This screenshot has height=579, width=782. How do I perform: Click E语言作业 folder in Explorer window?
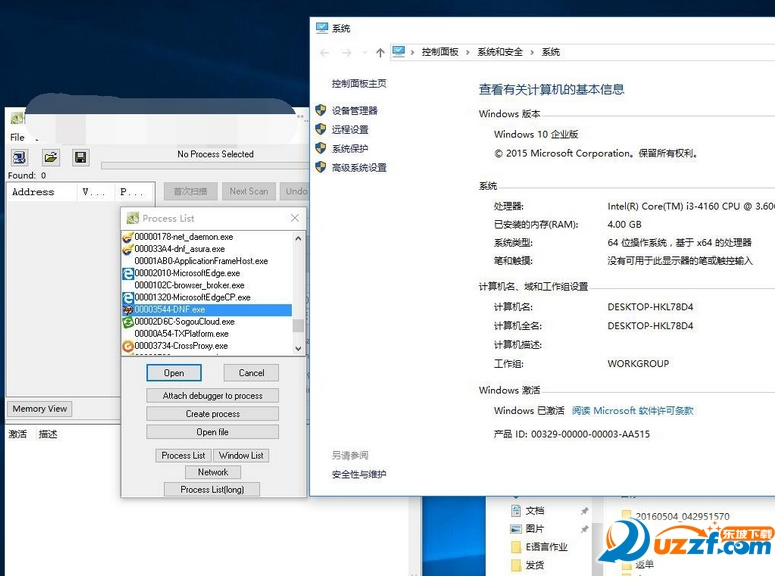pos(547,547)
